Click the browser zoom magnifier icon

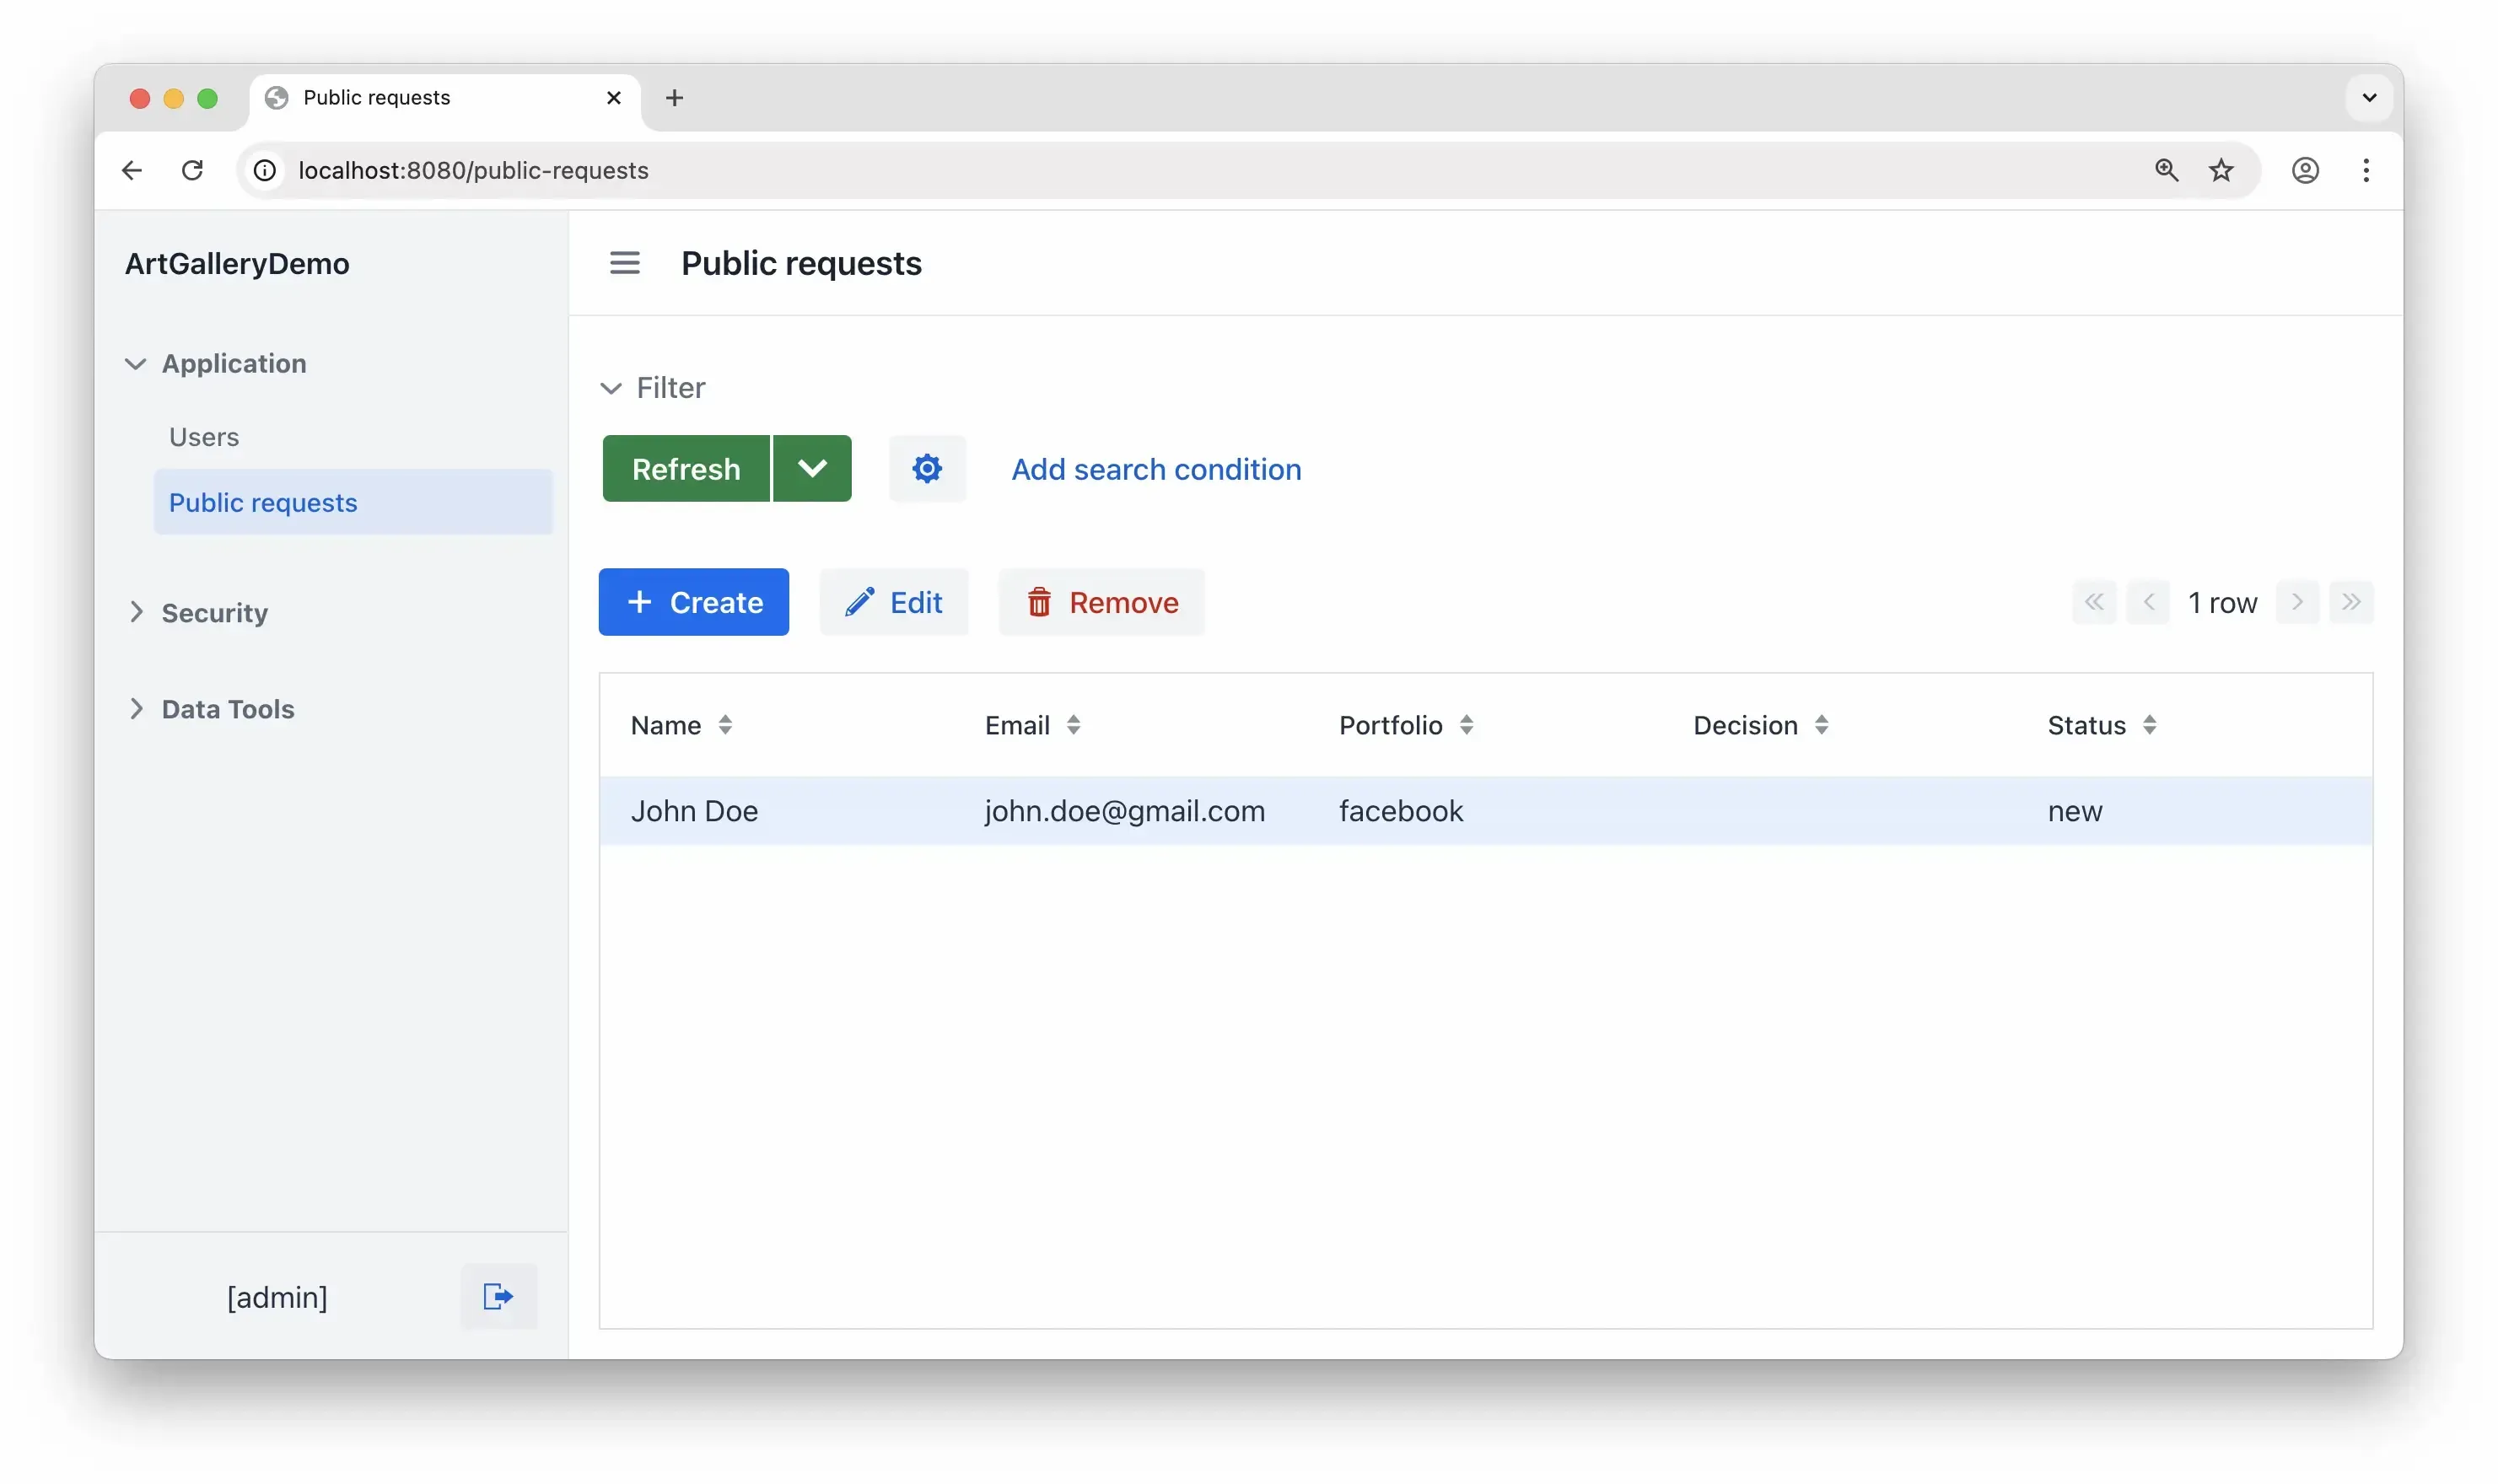pyautogui.click(x=2165, y=170)
